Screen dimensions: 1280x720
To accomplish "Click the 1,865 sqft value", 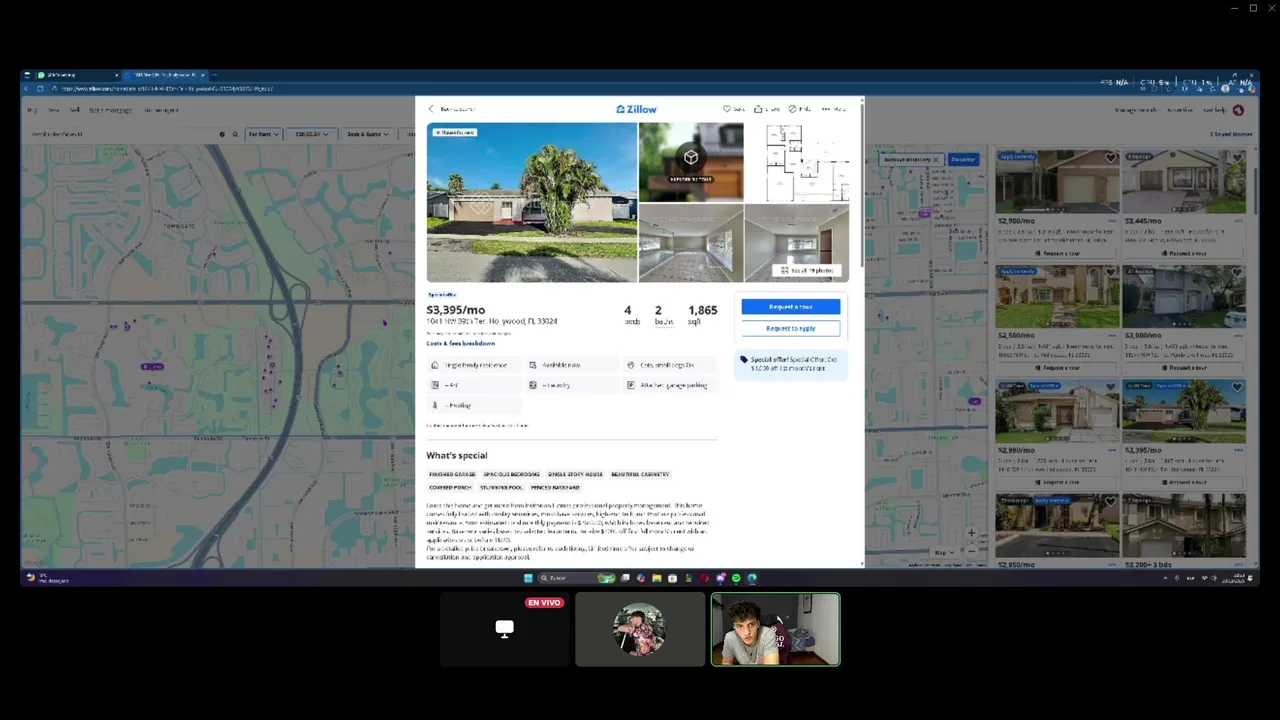I will point(702,310).
